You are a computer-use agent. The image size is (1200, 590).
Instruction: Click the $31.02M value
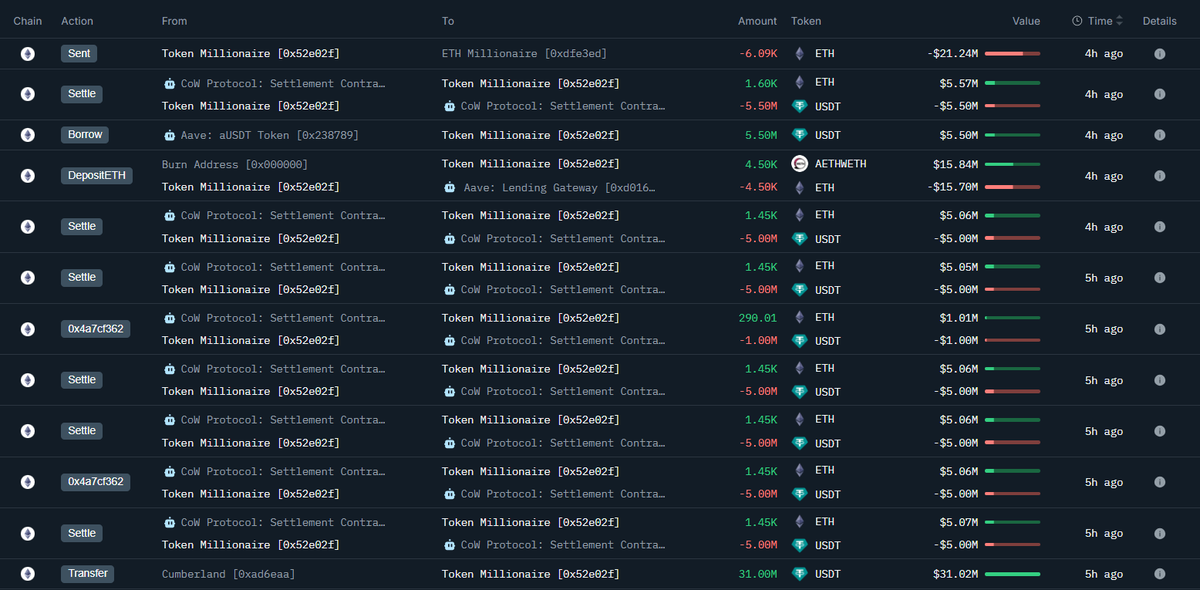coord(956,574)
